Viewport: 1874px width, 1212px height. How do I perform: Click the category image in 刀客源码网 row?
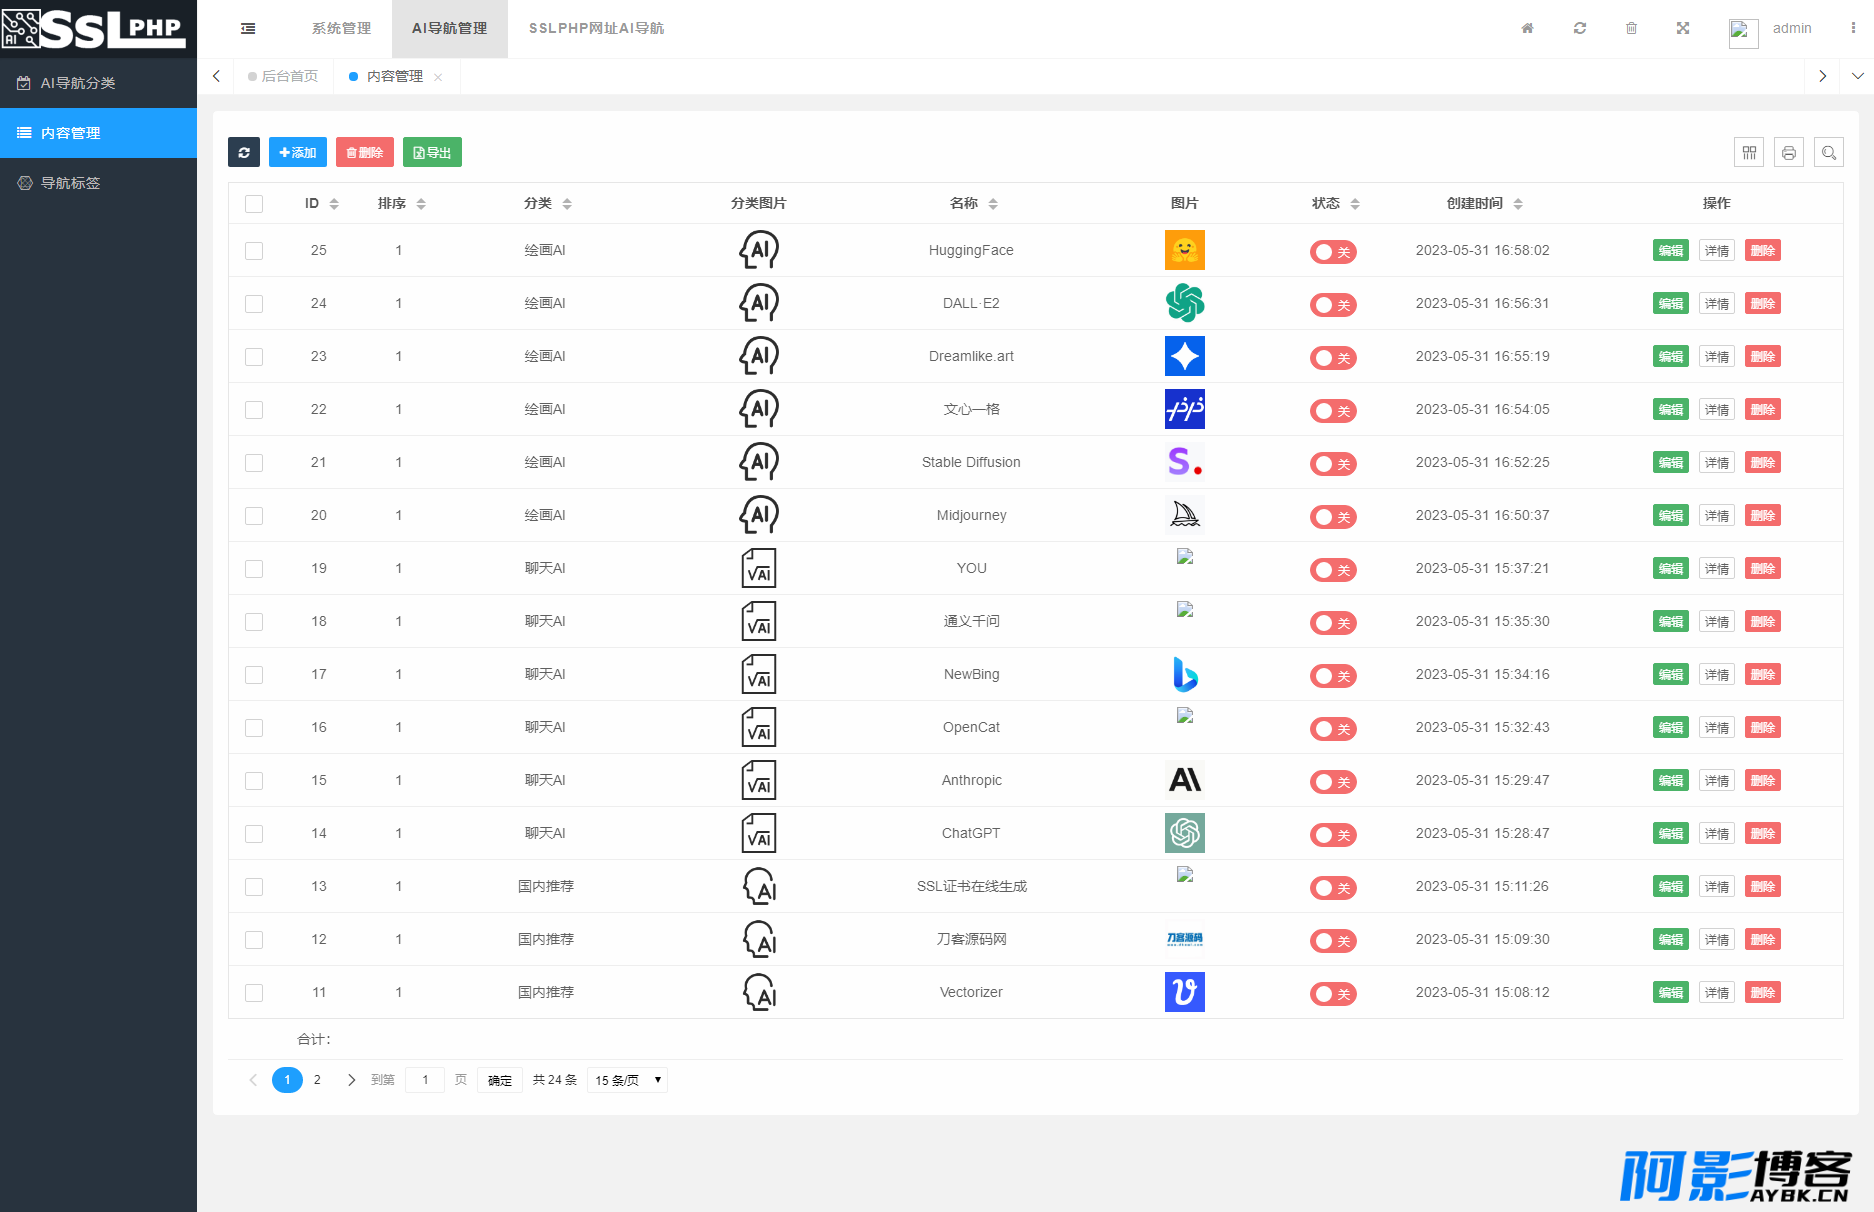click(758, 939)
